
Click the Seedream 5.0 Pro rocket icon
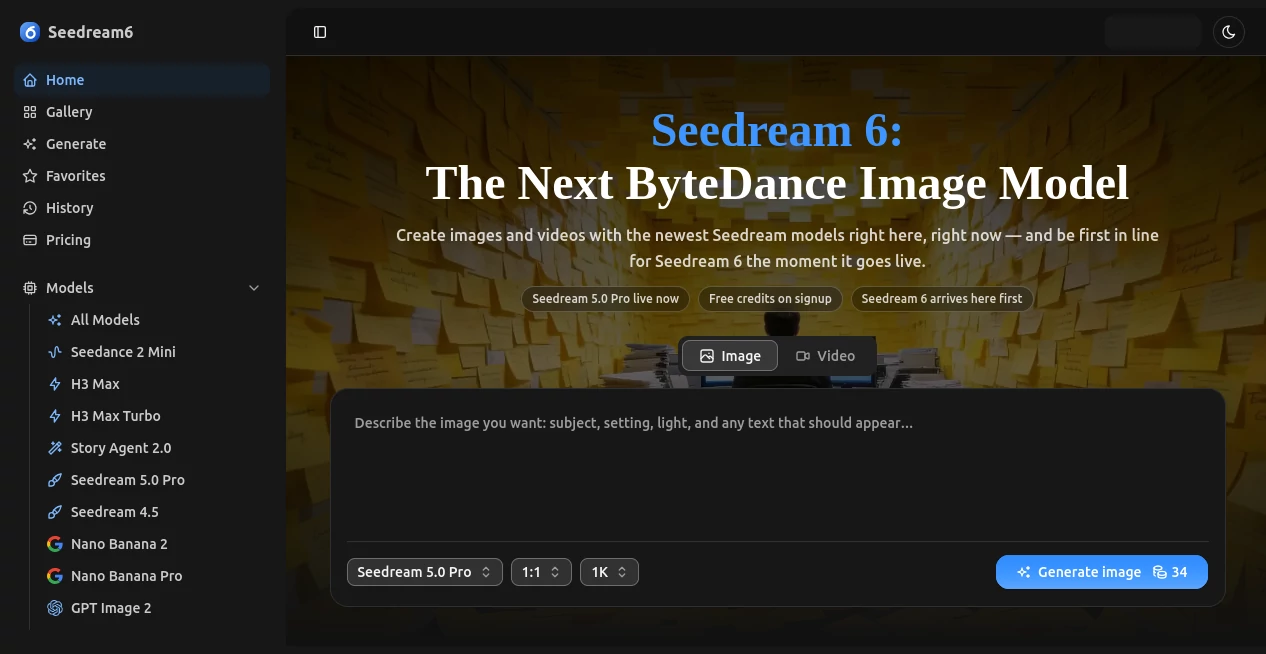55,480
